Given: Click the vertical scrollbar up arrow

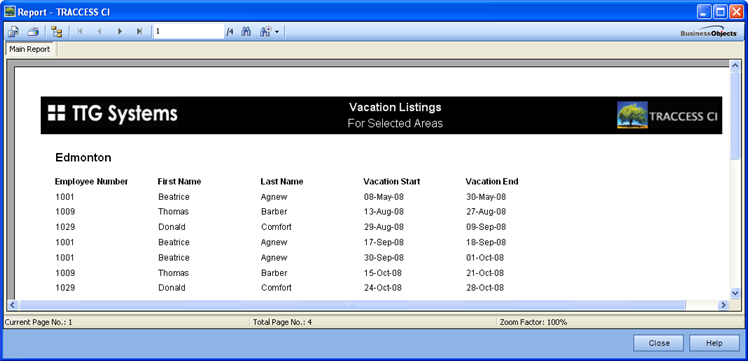Looking at the screenshot, I should 735,66.
